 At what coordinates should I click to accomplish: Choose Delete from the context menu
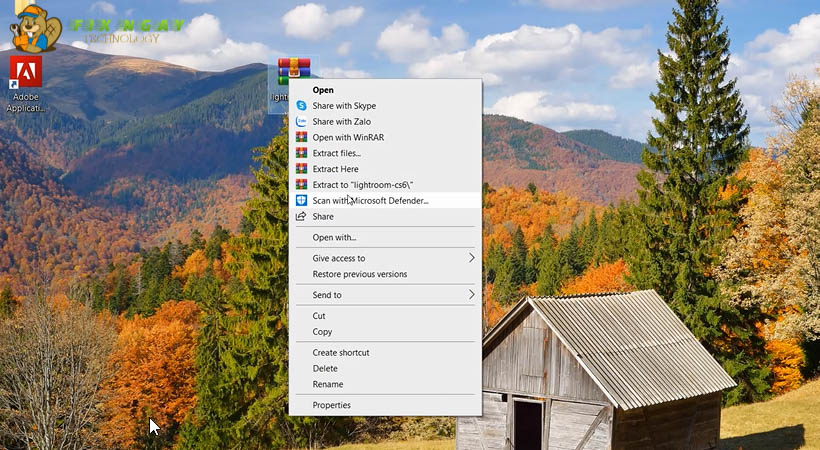(x=385, y=368)
